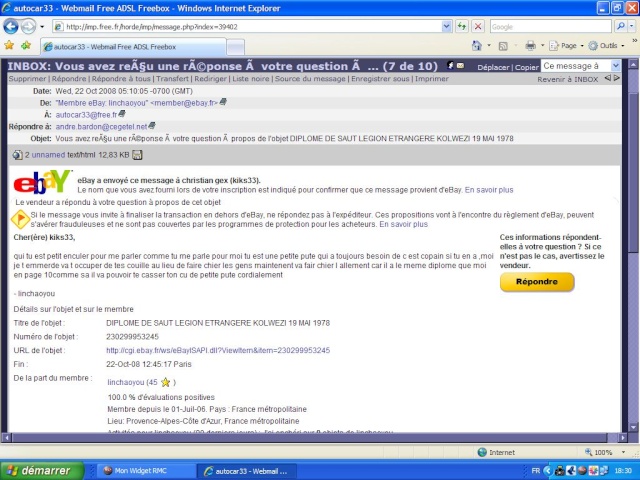
Task: Click the Print toolbar icon
Action: click(x=530, y=46)
